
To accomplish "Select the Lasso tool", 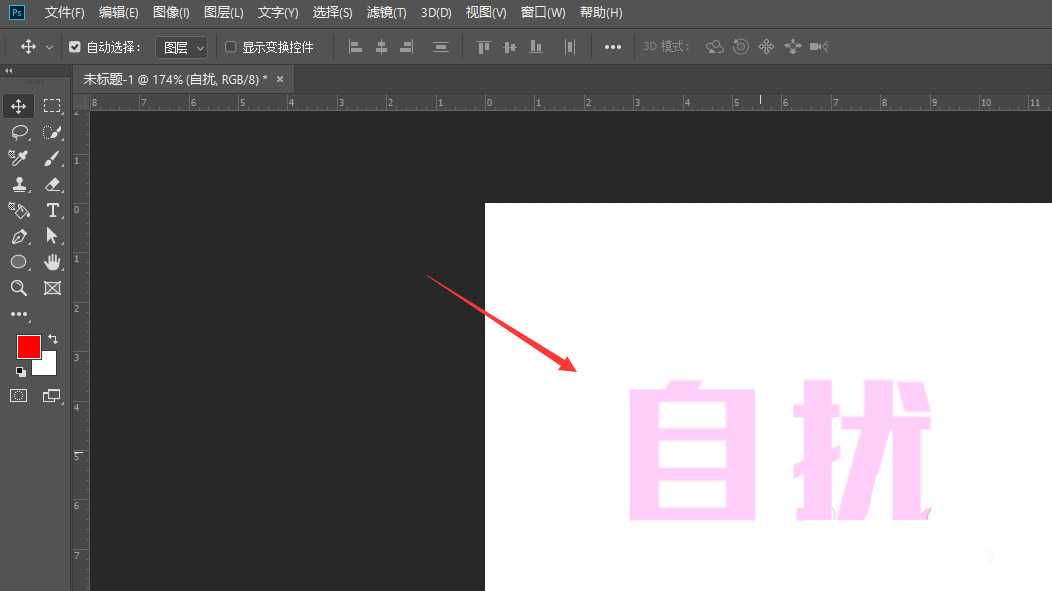I will [x=20, y=131].
